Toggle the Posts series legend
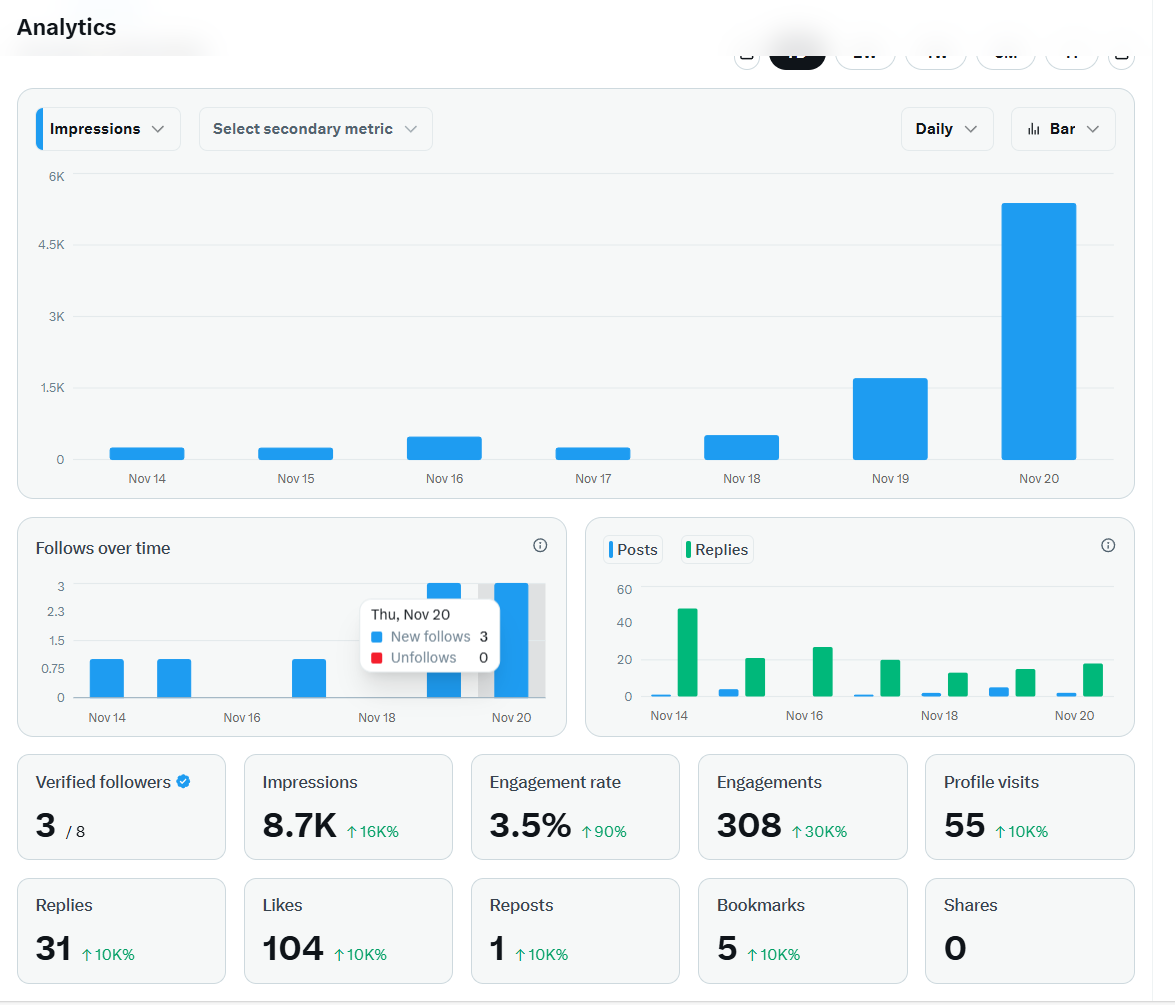This screenshot has width=1175, height=1005. pyautogui.click(x=633, y=549)
